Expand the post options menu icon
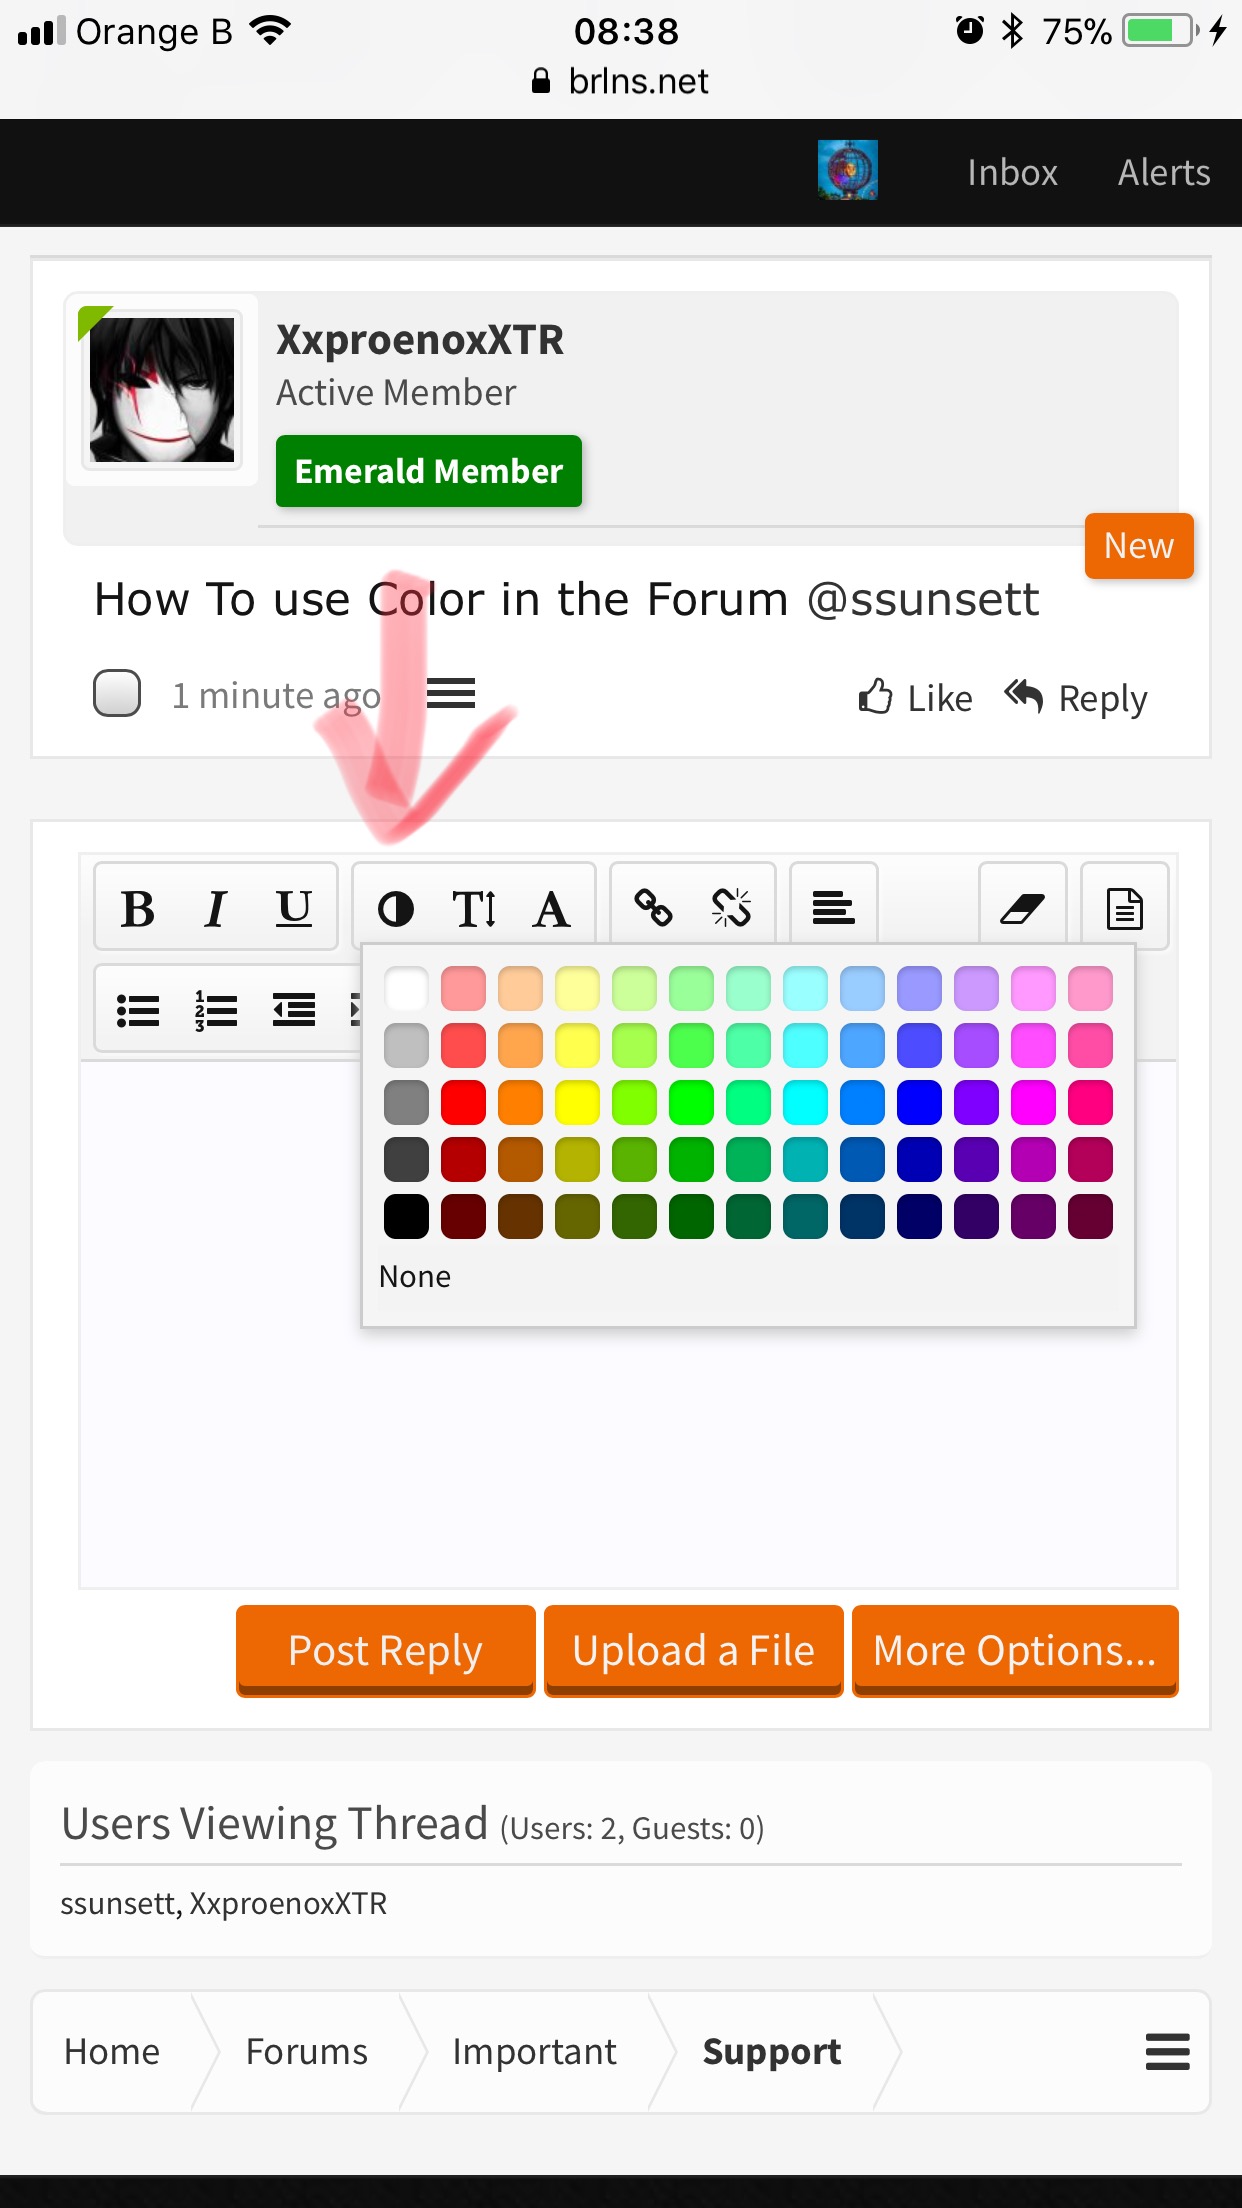 point(451,692)
